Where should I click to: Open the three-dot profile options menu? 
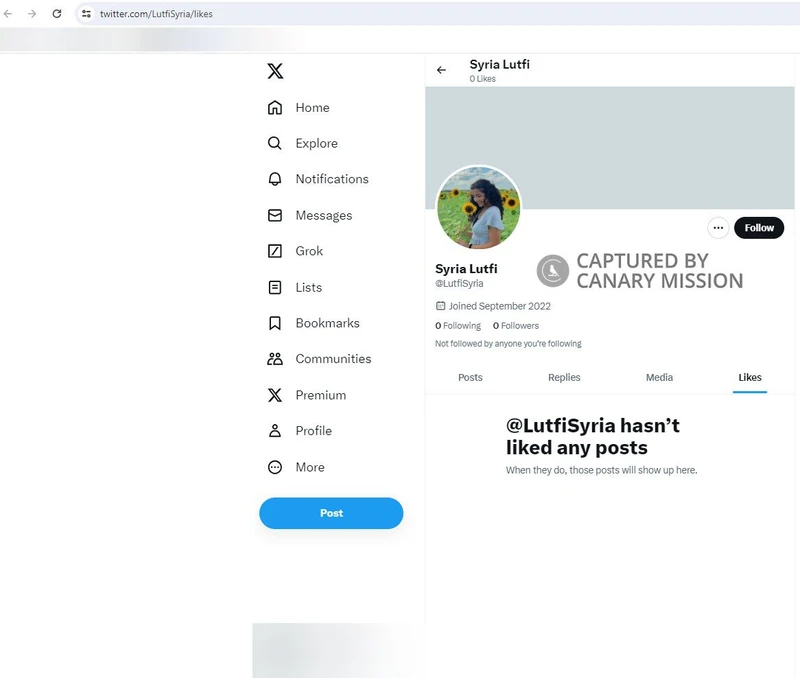point(718,228)
